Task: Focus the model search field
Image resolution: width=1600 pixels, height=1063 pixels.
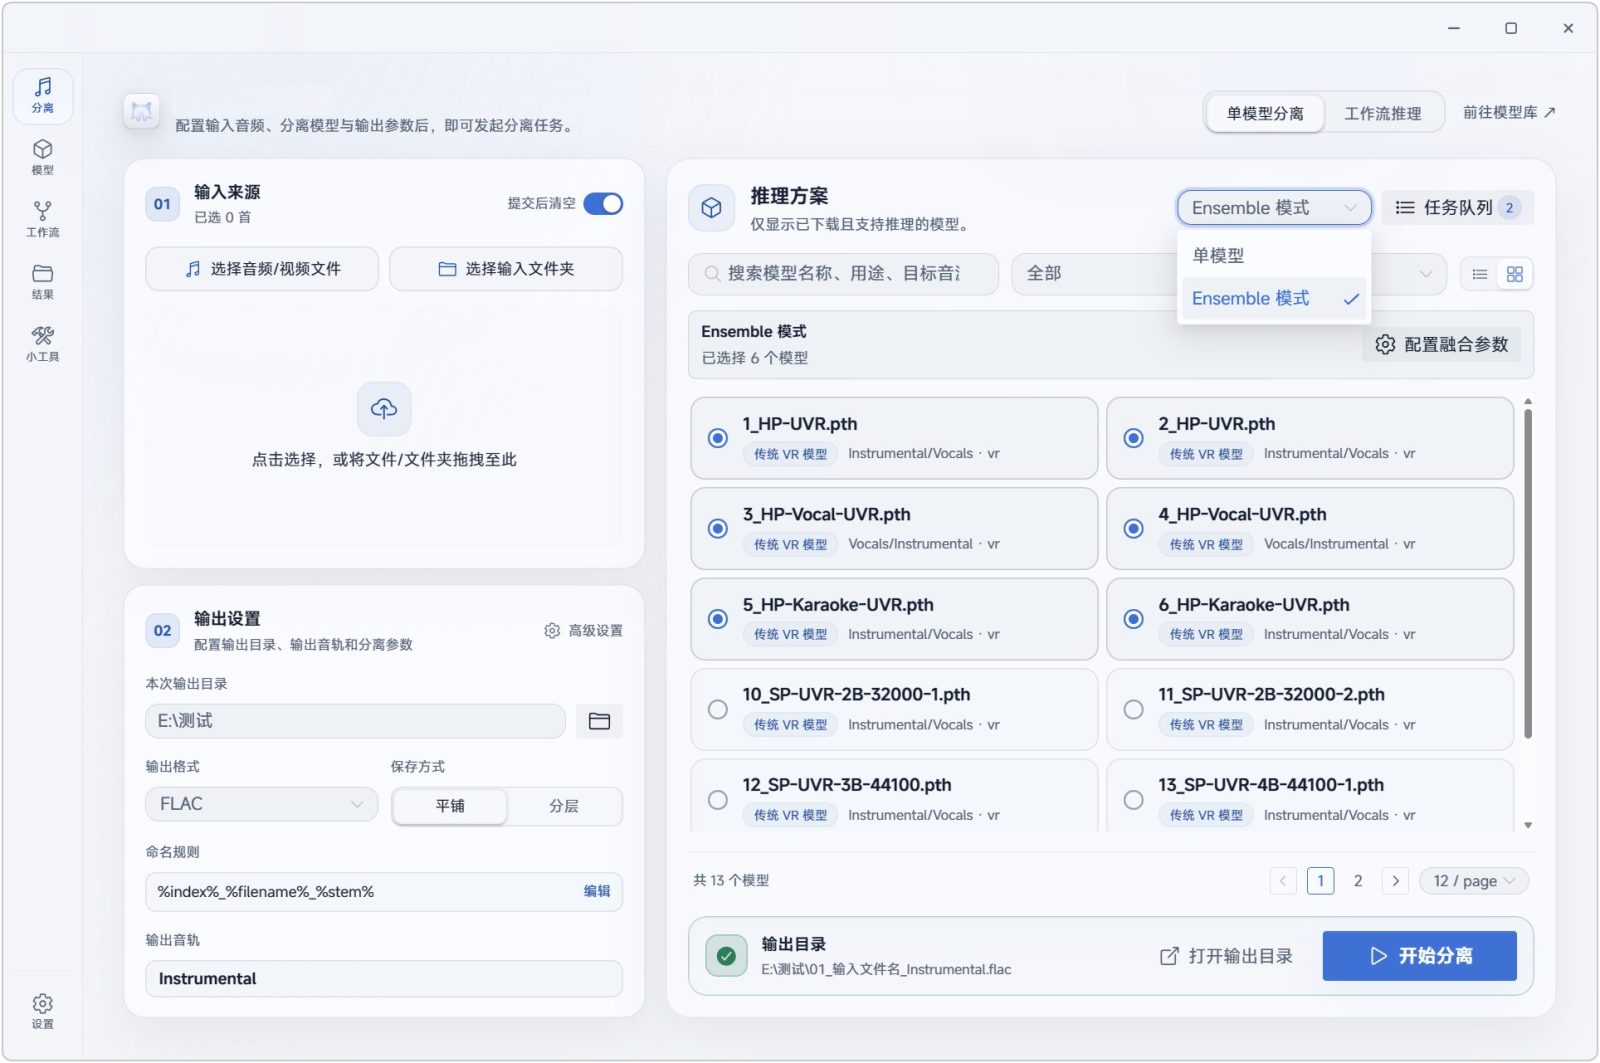Action: pos(843,274)
